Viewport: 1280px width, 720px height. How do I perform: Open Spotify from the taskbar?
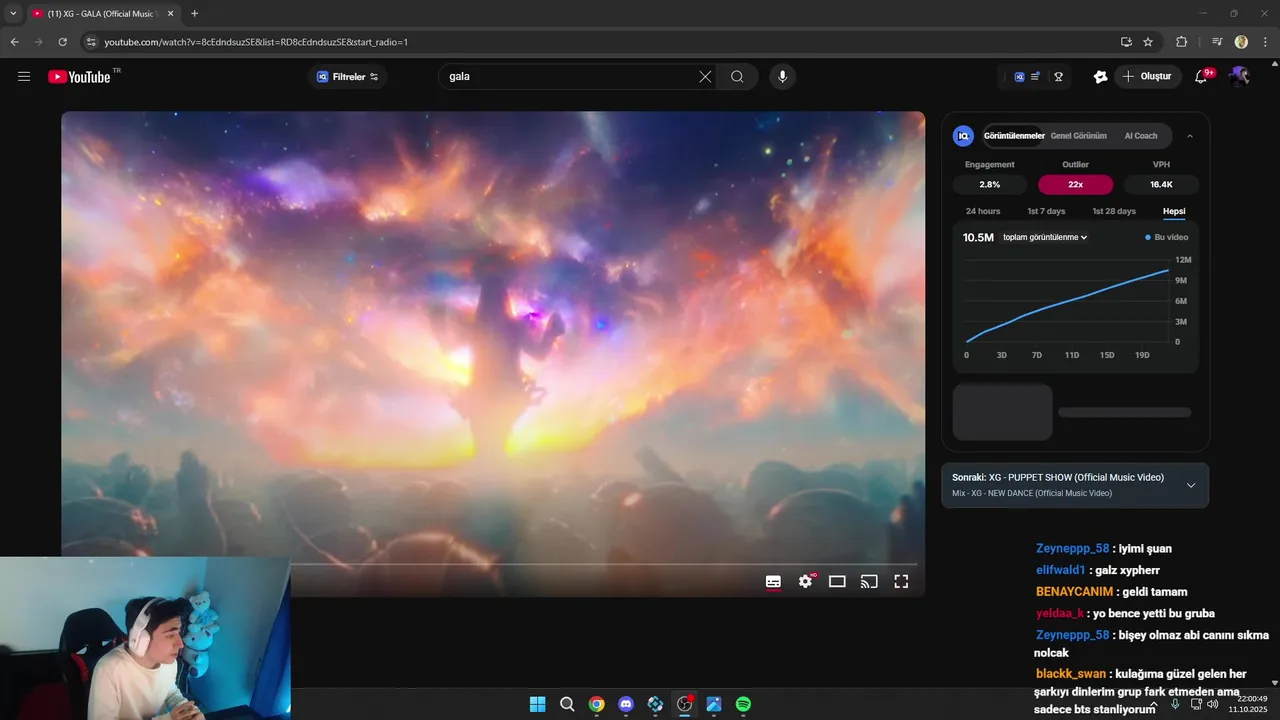[x=743, y=704]
